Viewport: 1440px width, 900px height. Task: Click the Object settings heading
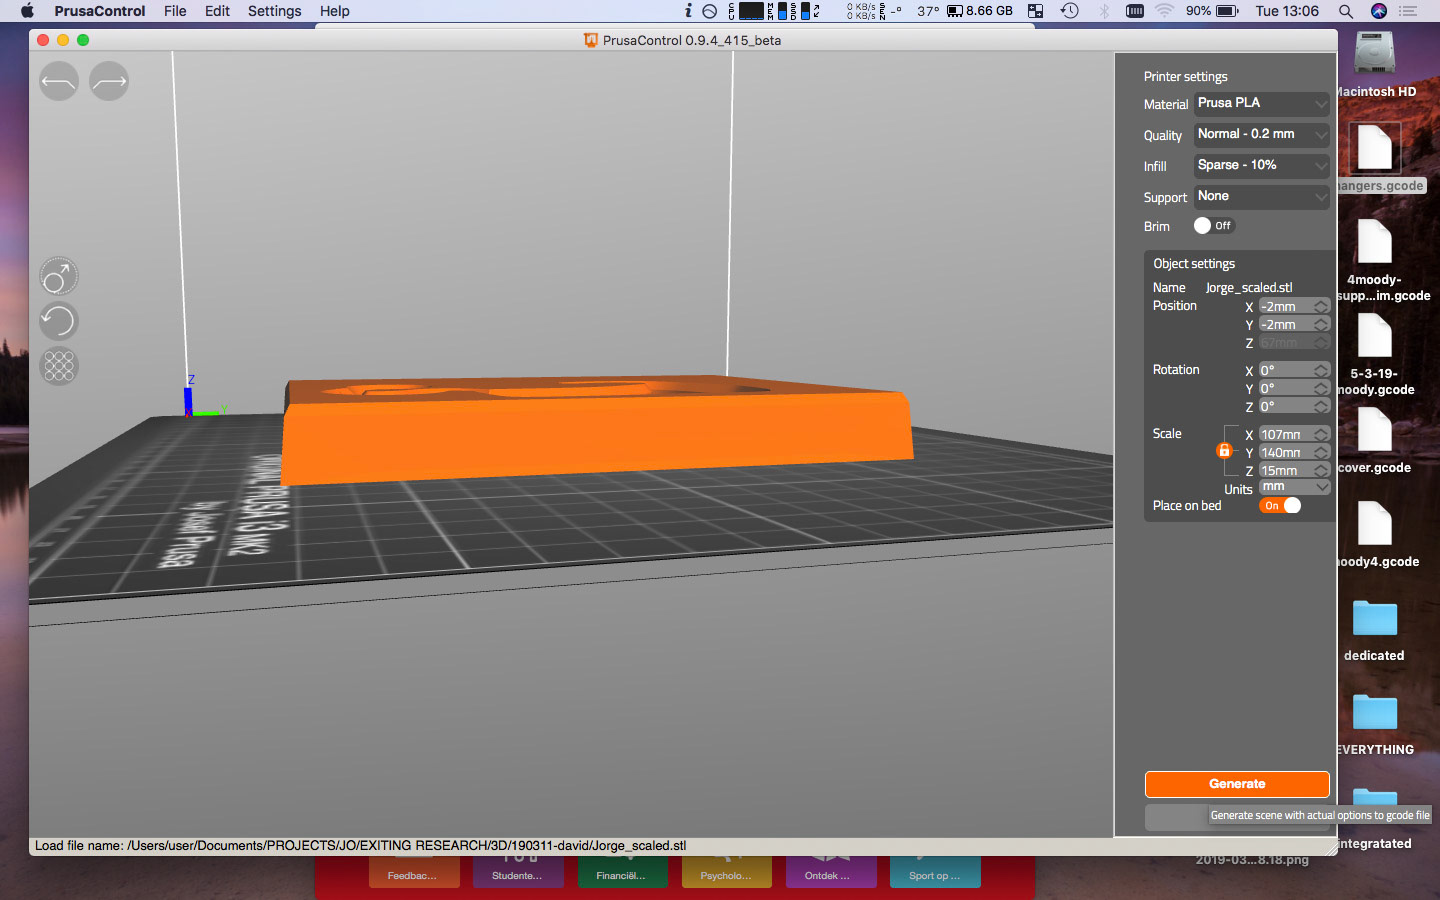[1194, 264]
